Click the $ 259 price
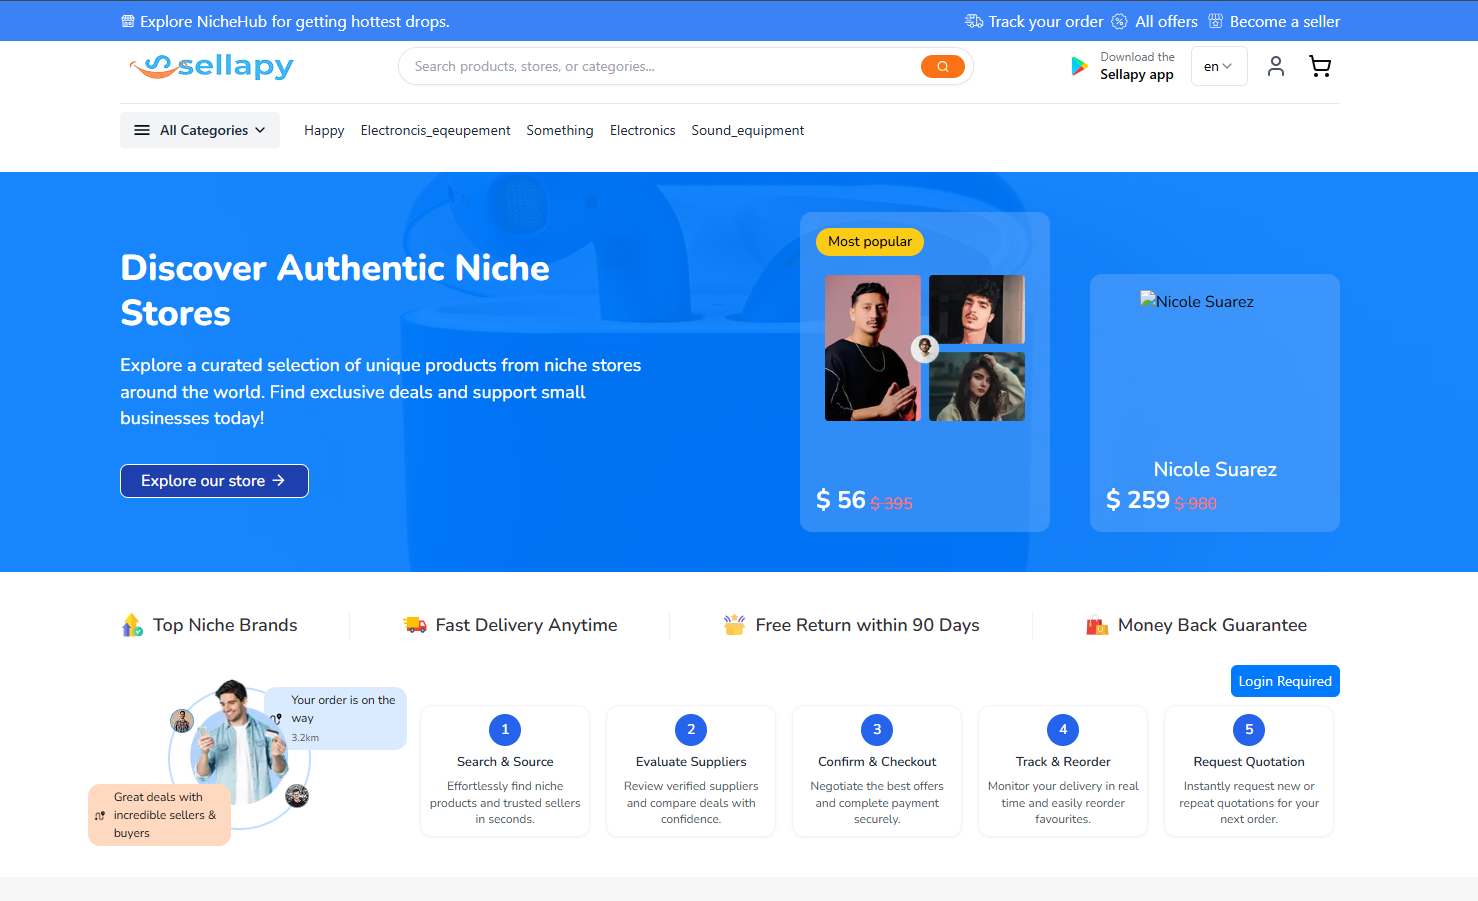The height and width of the screenshot is (901, 1478). point(1138,500)
